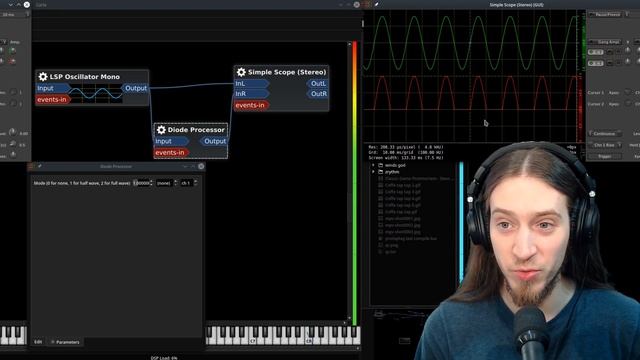This screenshot has width=640, height=360.
Task: Select the Simple Scope OutL port
Action: coord(318,84)
